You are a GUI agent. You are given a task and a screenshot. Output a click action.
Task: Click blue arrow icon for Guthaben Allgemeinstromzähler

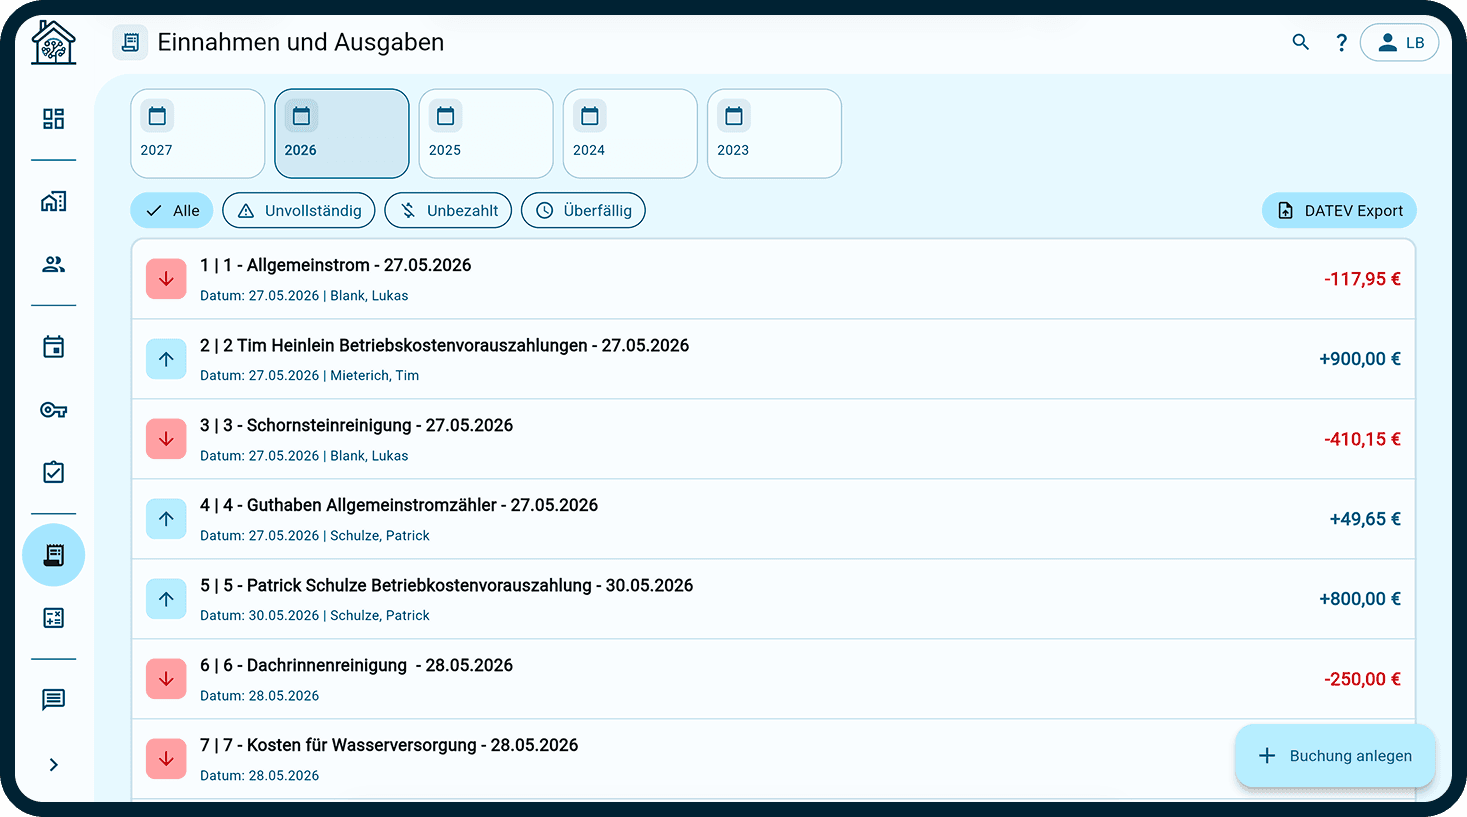(x=166, y=519)
